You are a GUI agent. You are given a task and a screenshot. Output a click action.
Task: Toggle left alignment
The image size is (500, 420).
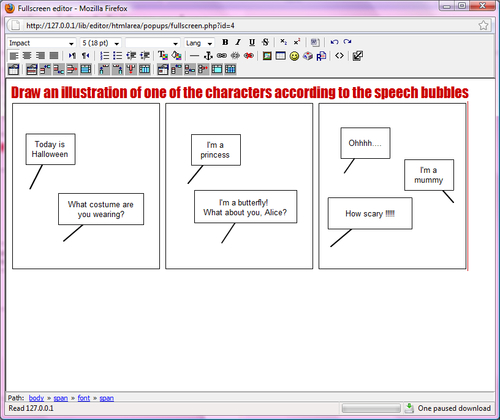pyautogui.click(x=14, y=56)
